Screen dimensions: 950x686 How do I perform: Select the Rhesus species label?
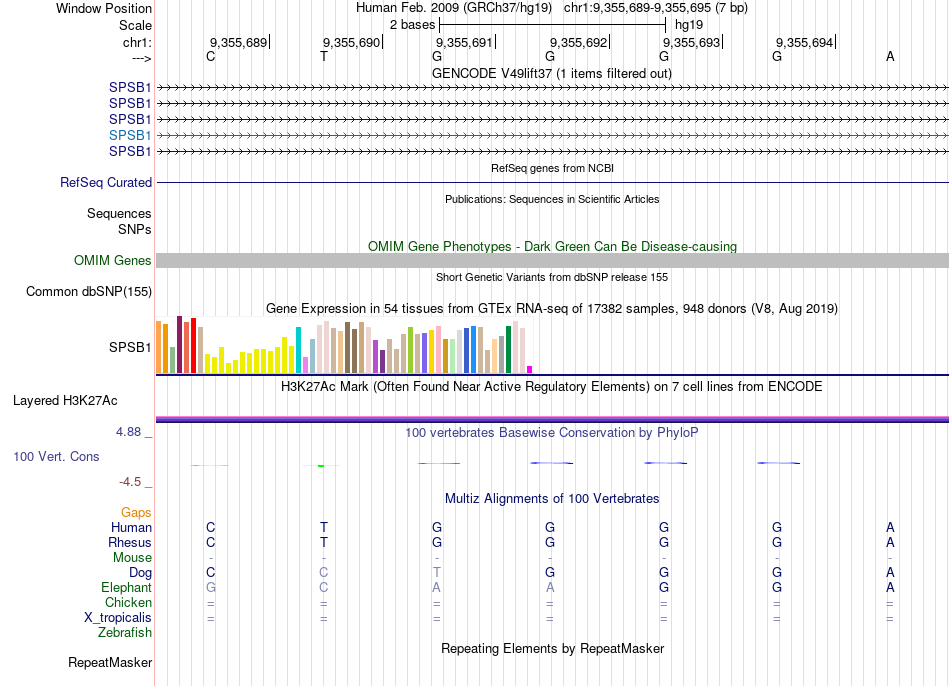(x=130, y=542)
